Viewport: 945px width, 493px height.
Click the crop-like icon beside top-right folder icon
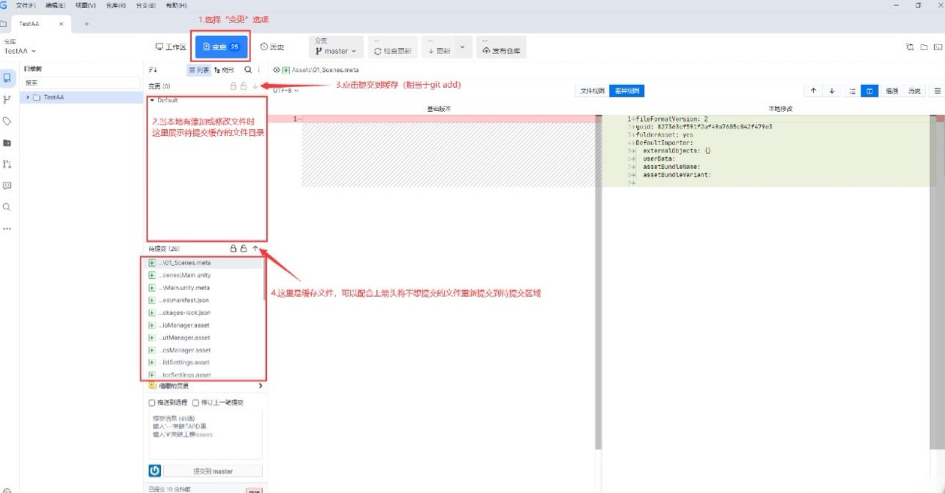tap(910, 47)
